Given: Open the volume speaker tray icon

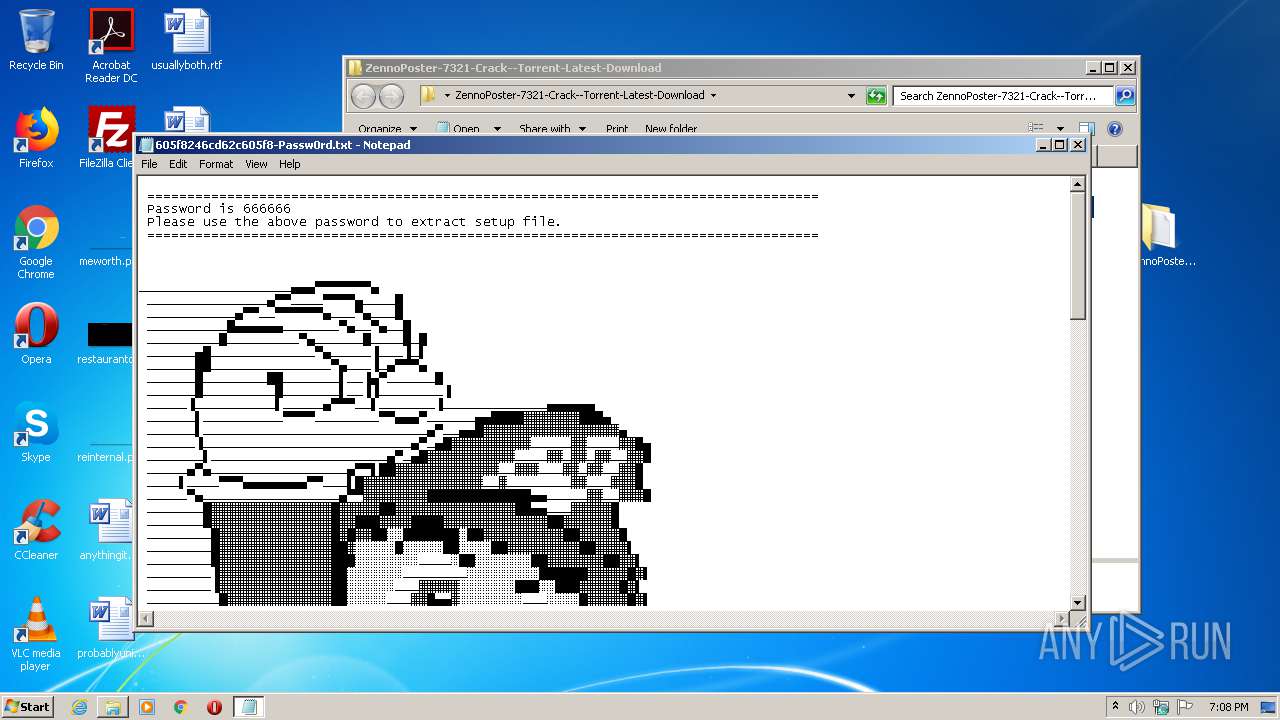Looking at the screenshot, I should click(1137, 707).
